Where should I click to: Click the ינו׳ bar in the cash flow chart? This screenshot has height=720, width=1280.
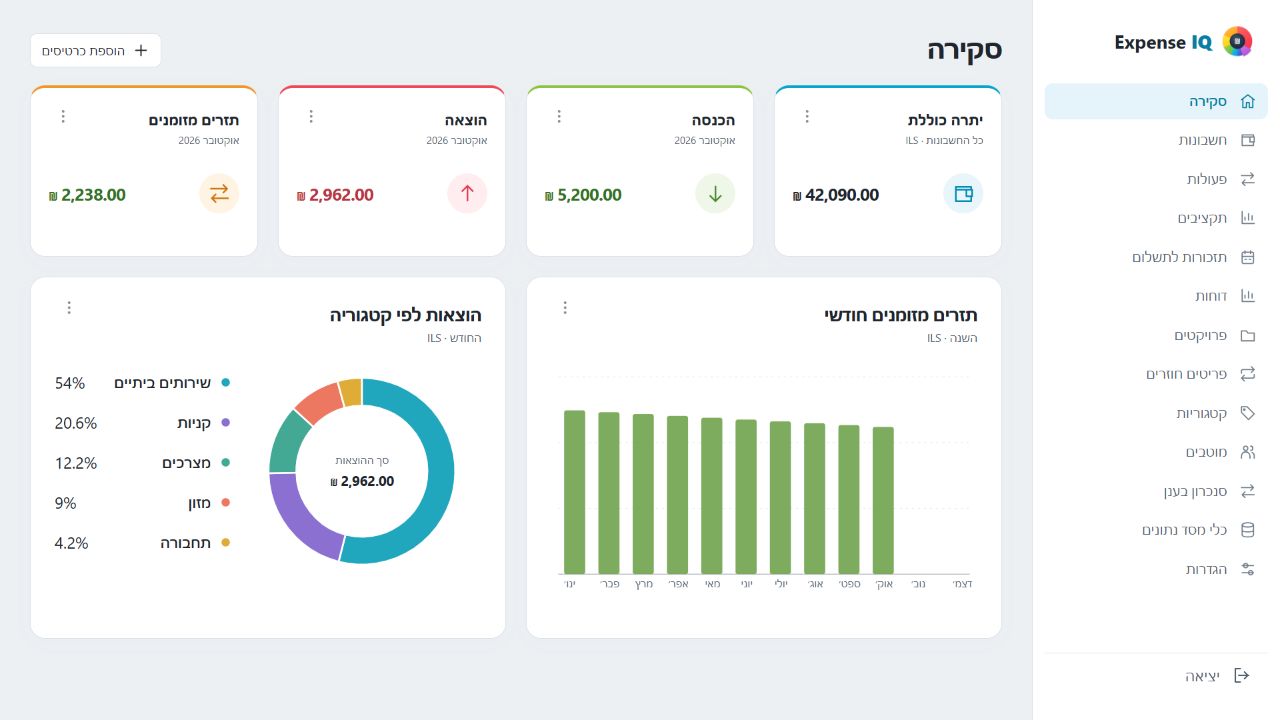(574, 492)
